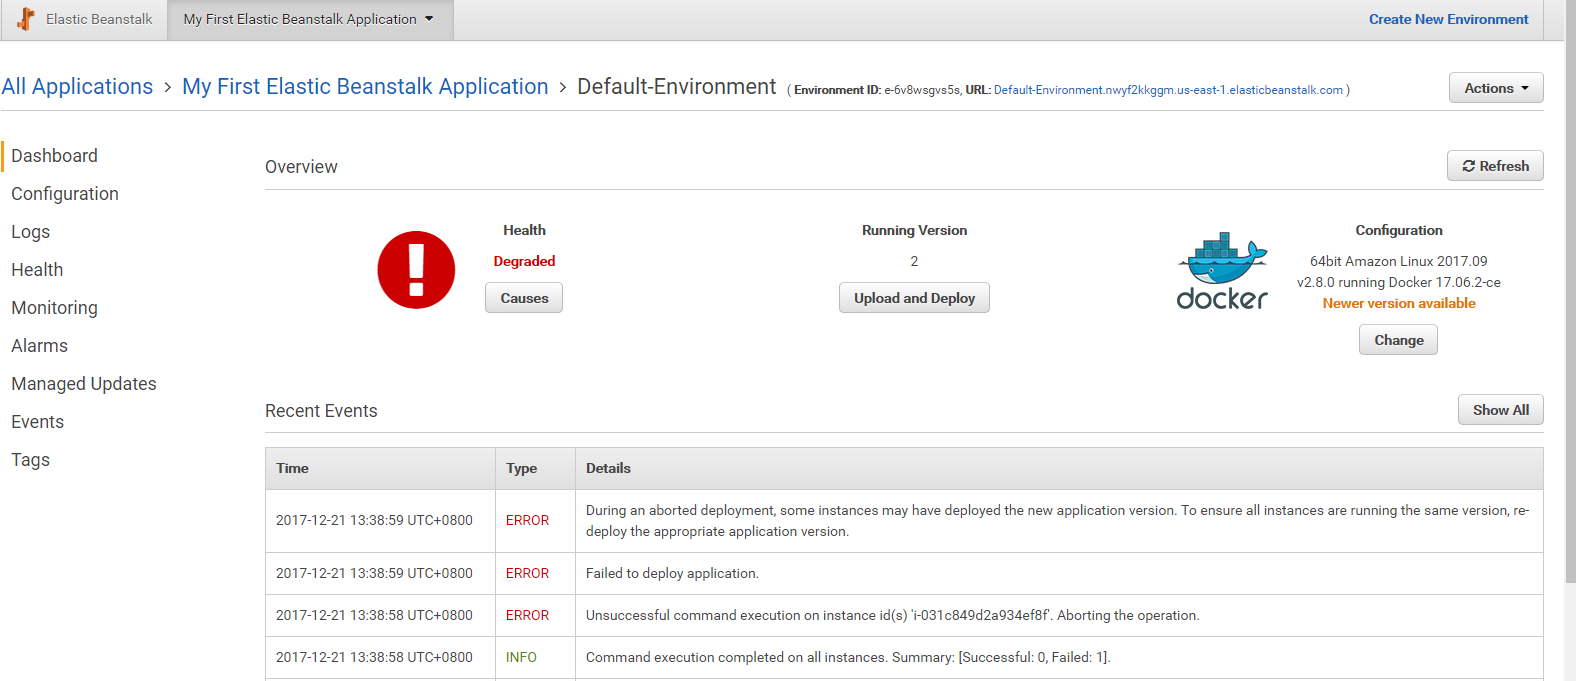Click the Elastic Beanstalk logo icon
1576x681 pixels.
pyautogui.click(x=26, y=19)
